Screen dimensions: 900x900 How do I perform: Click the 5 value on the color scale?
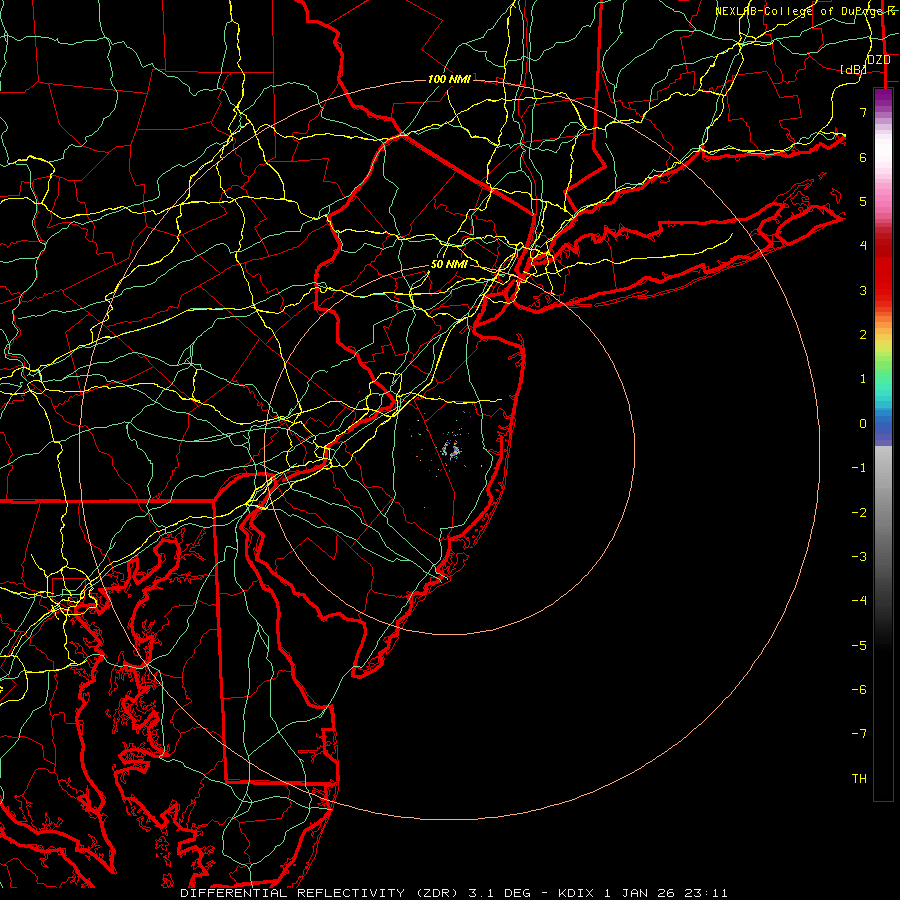point(863,201)
